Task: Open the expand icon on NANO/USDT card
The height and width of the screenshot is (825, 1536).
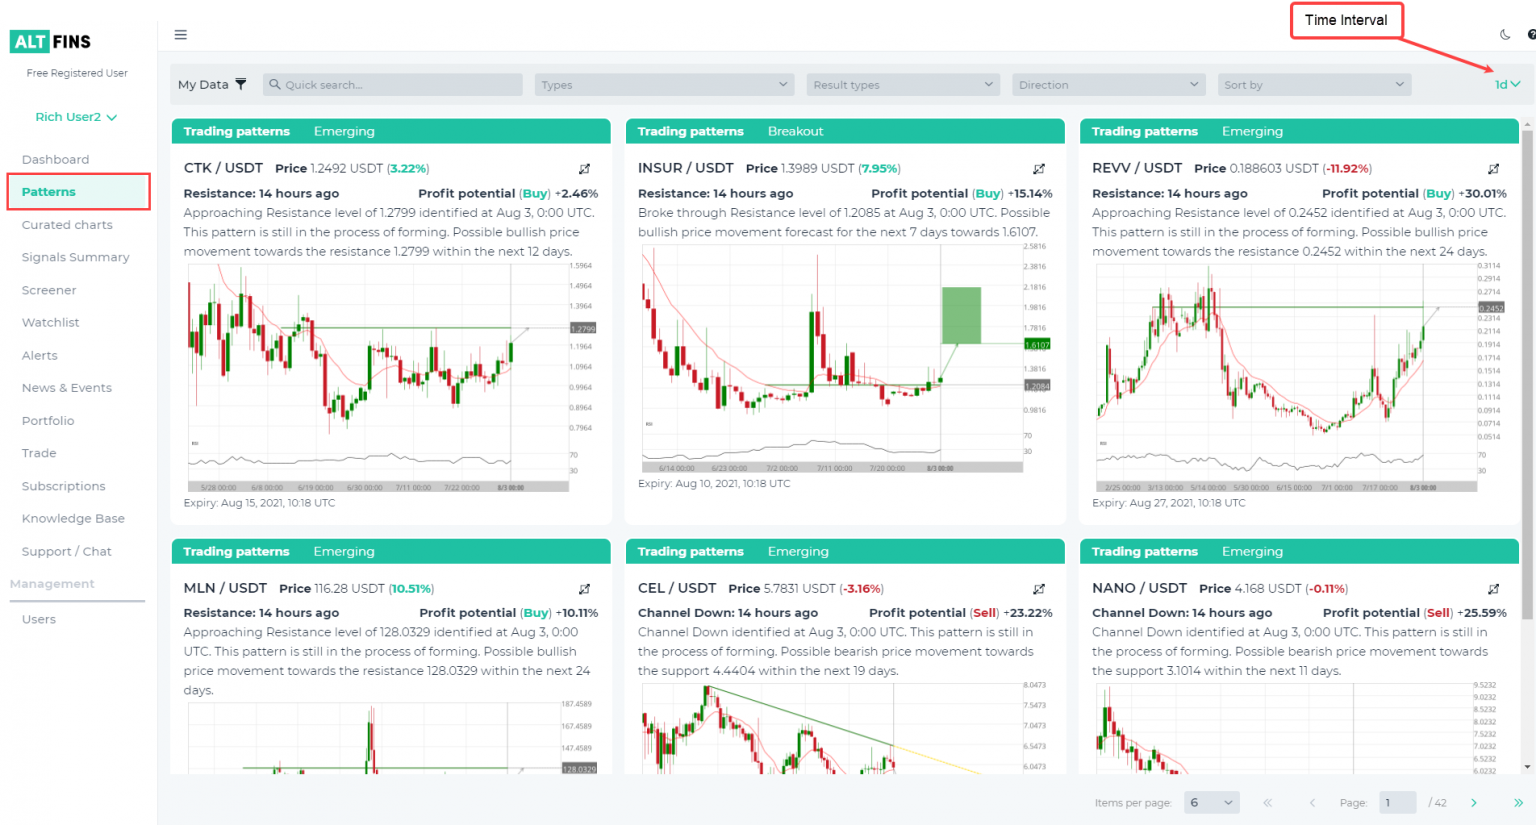Action: [1493, 588]
